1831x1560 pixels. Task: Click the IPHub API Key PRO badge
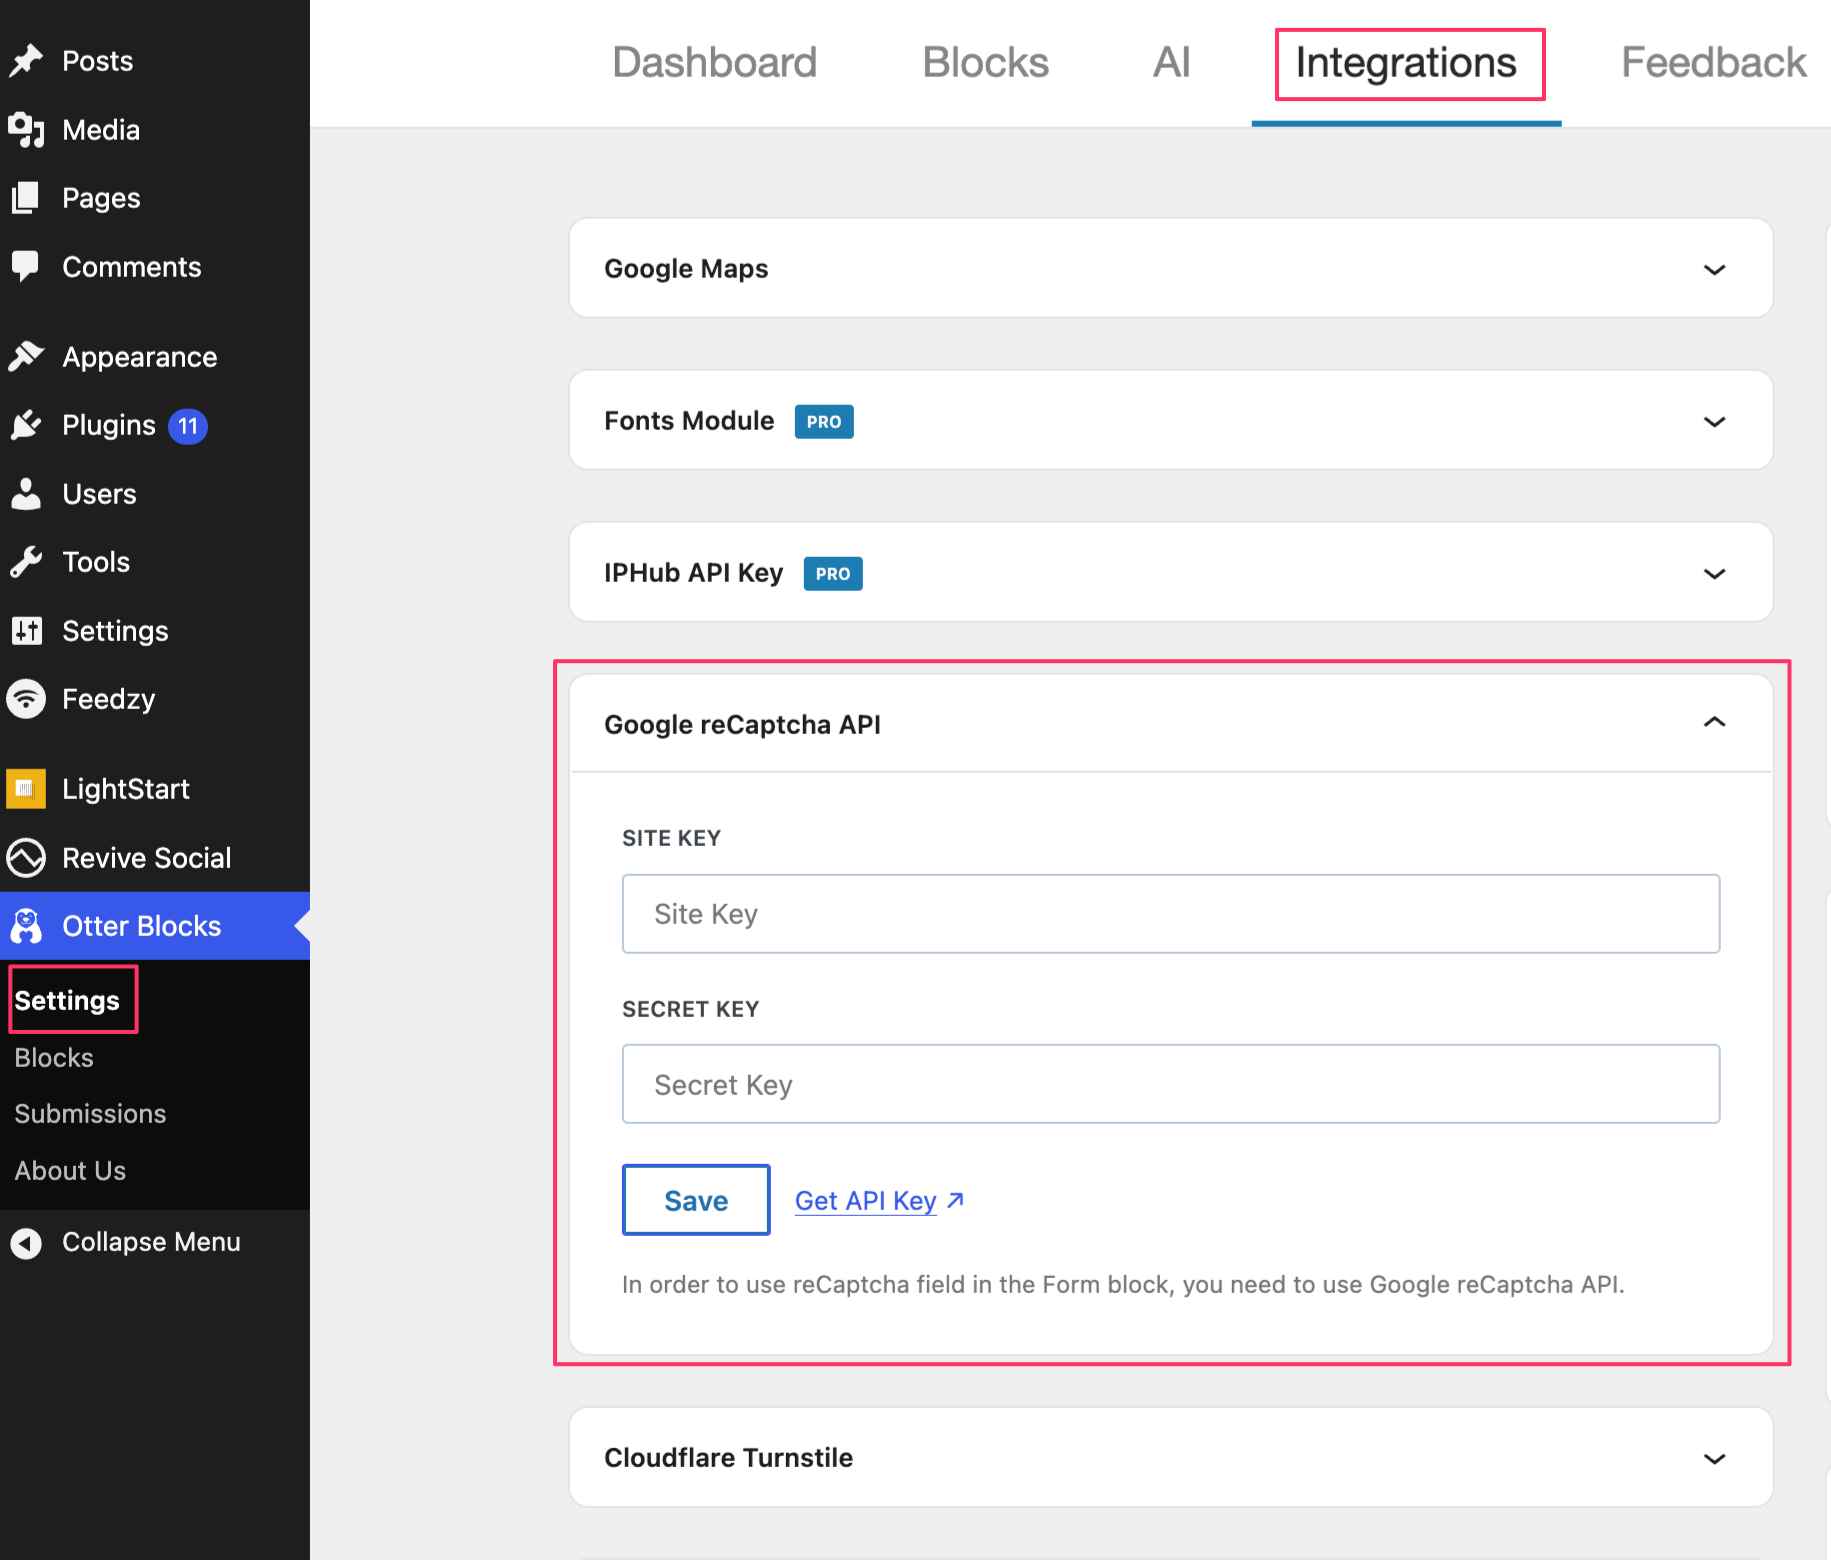[833, 574]
